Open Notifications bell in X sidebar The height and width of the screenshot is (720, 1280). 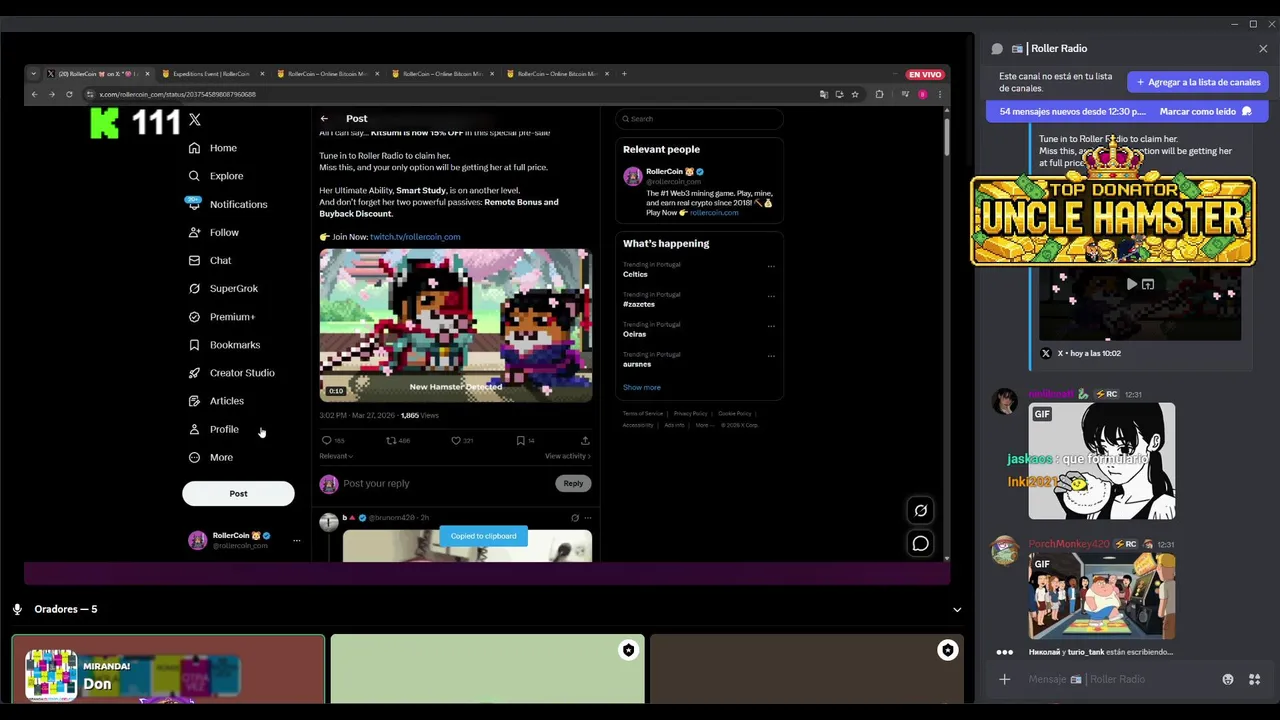click(x=194, y=204)
